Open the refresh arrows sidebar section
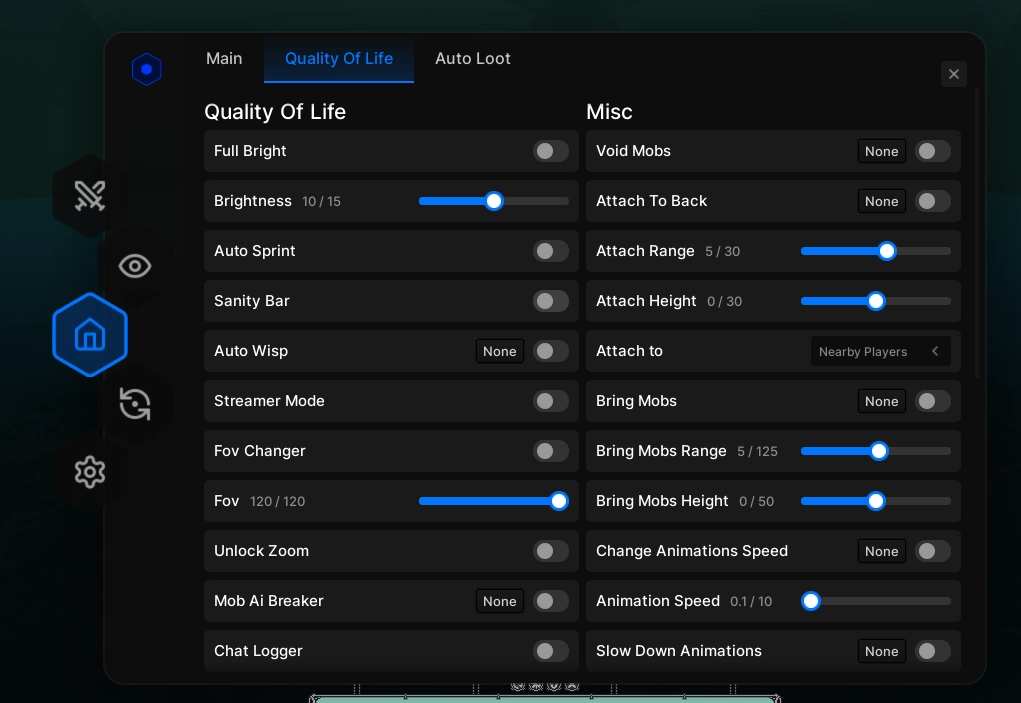 click(135, 404)
